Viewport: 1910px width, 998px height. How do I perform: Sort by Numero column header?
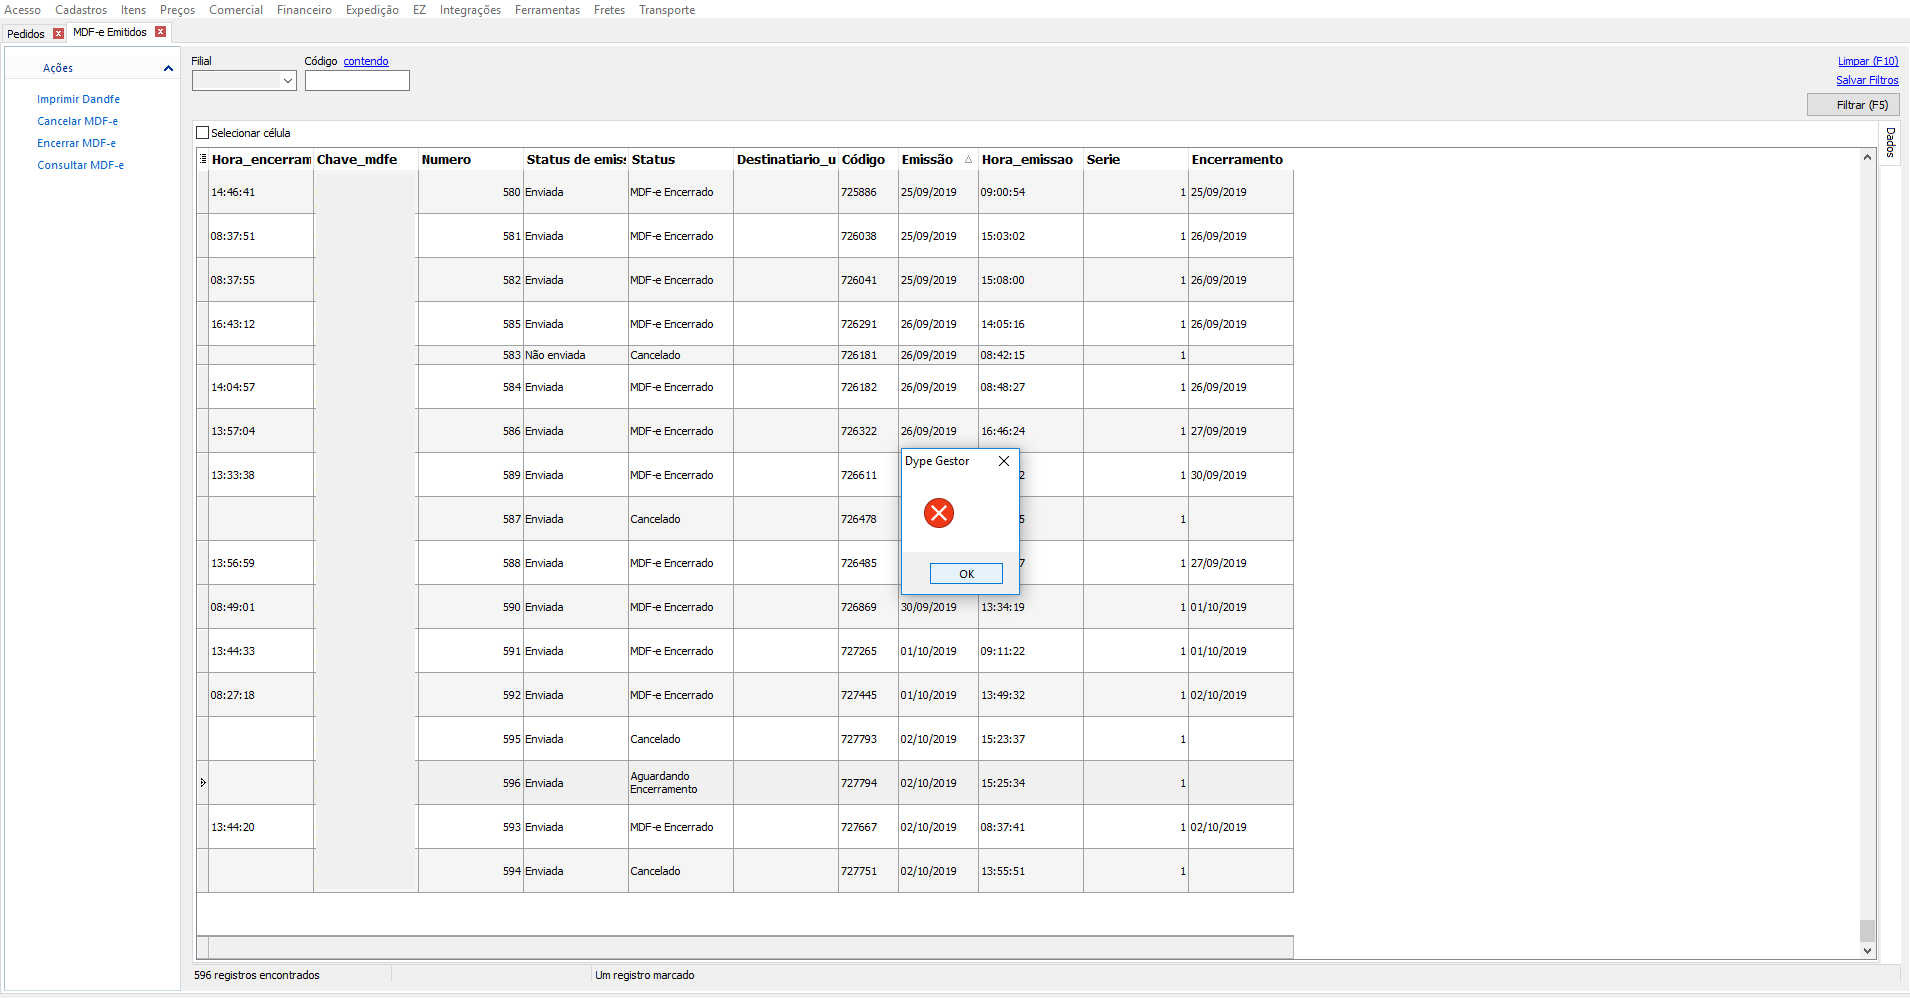[x=471, y=160]
